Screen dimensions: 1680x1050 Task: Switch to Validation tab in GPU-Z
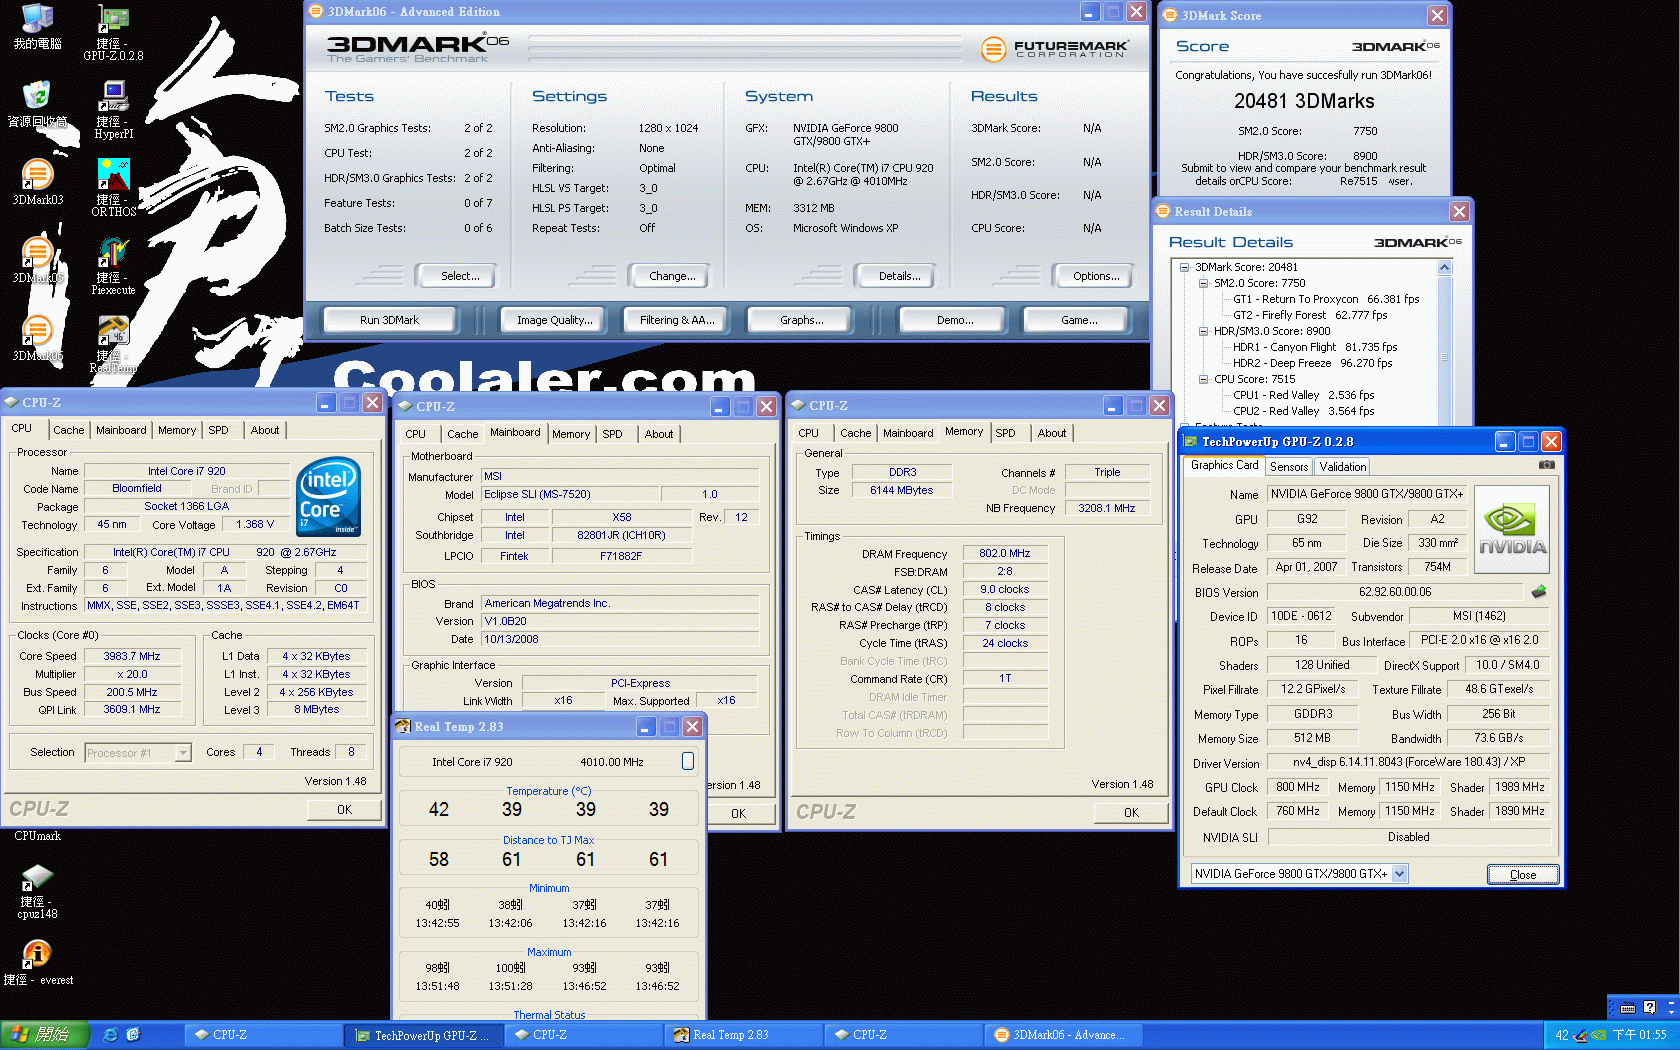pyautogui.click(x=1342, y=467)
